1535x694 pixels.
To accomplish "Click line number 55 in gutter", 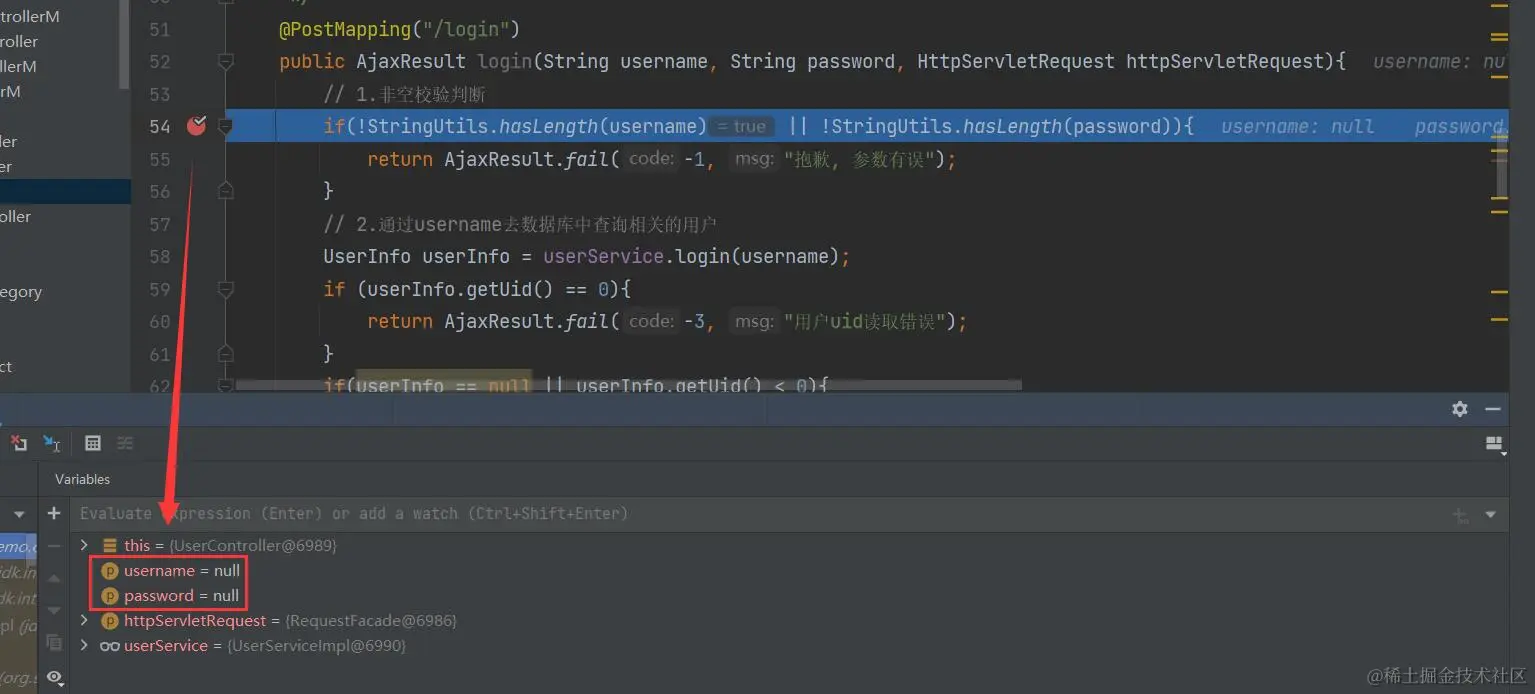I will 159,159.
